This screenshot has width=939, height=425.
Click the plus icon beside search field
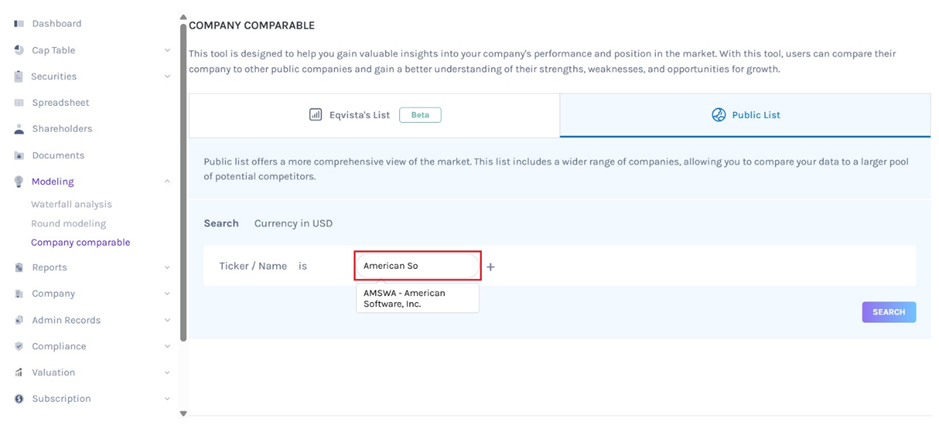tap(491, 267)
